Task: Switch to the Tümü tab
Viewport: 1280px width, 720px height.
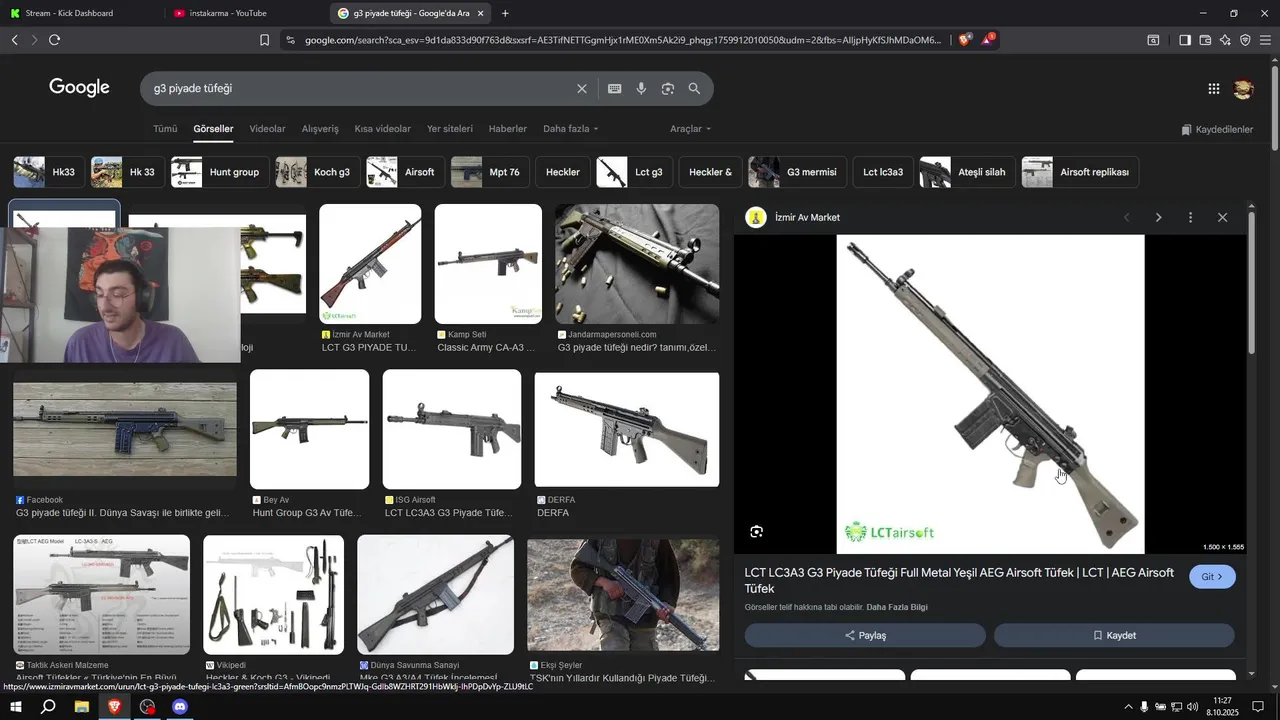Action: (x=165, y=129)
